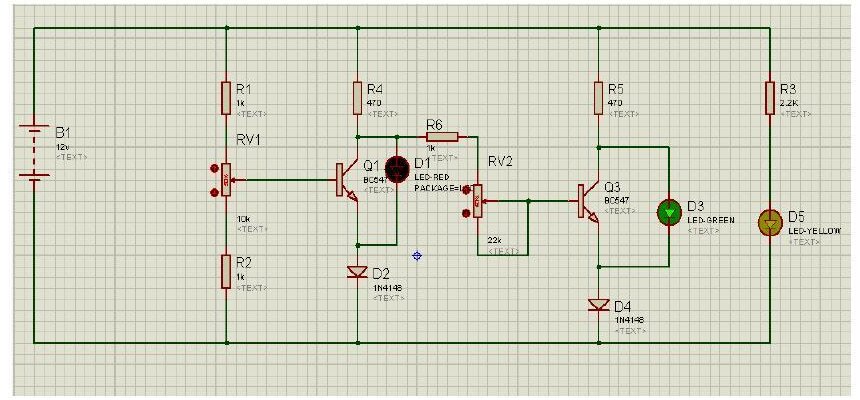Viewport: 860px width, 400px height.
Task: Click the "PACKAGE=LED" property text
Action: click(443, 188)
